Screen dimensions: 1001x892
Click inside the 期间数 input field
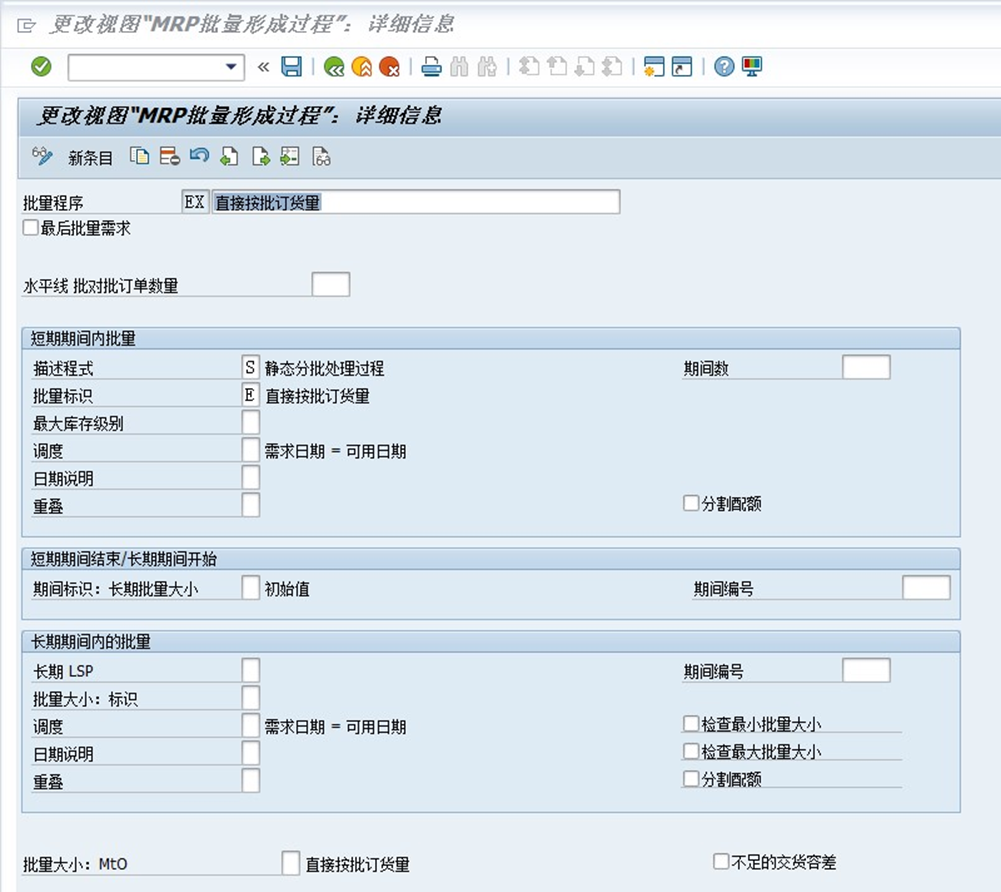865,367
